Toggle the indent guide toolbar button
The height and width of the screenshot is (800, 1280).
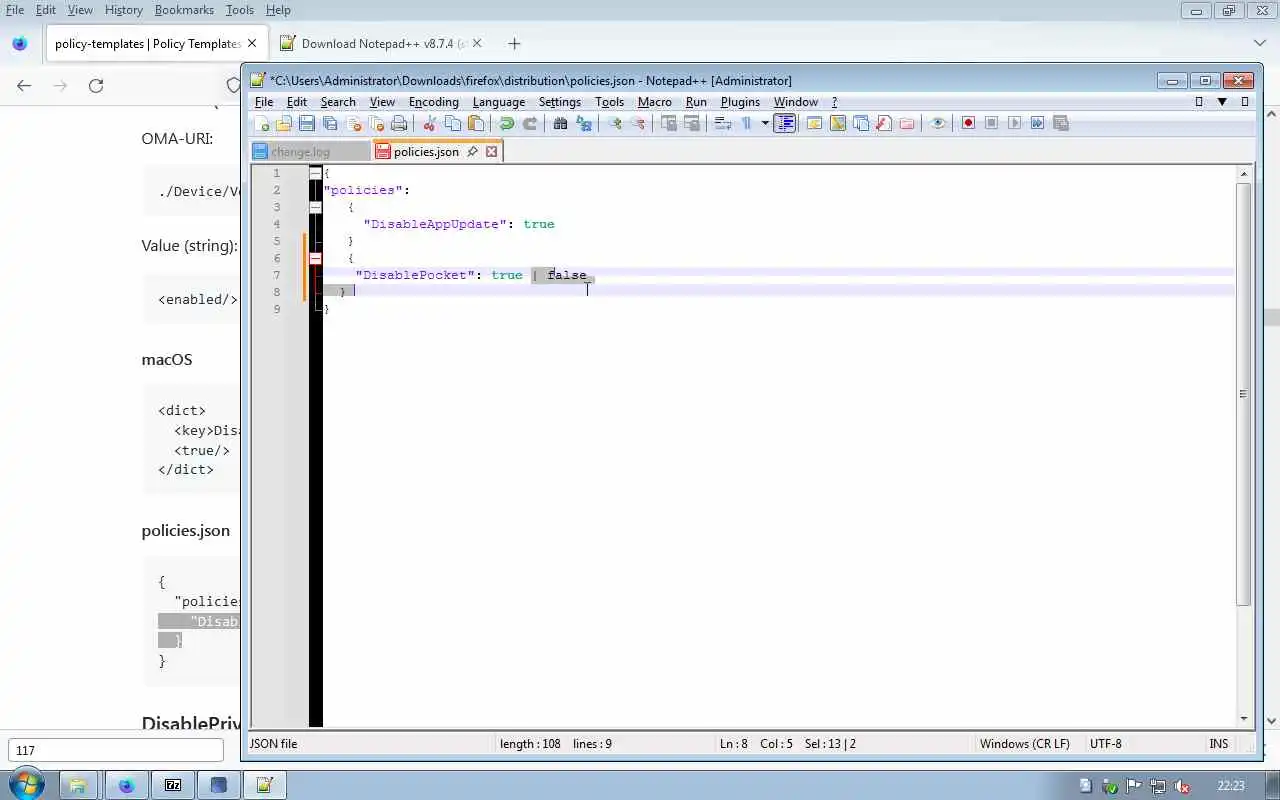[x=784, y=123]
